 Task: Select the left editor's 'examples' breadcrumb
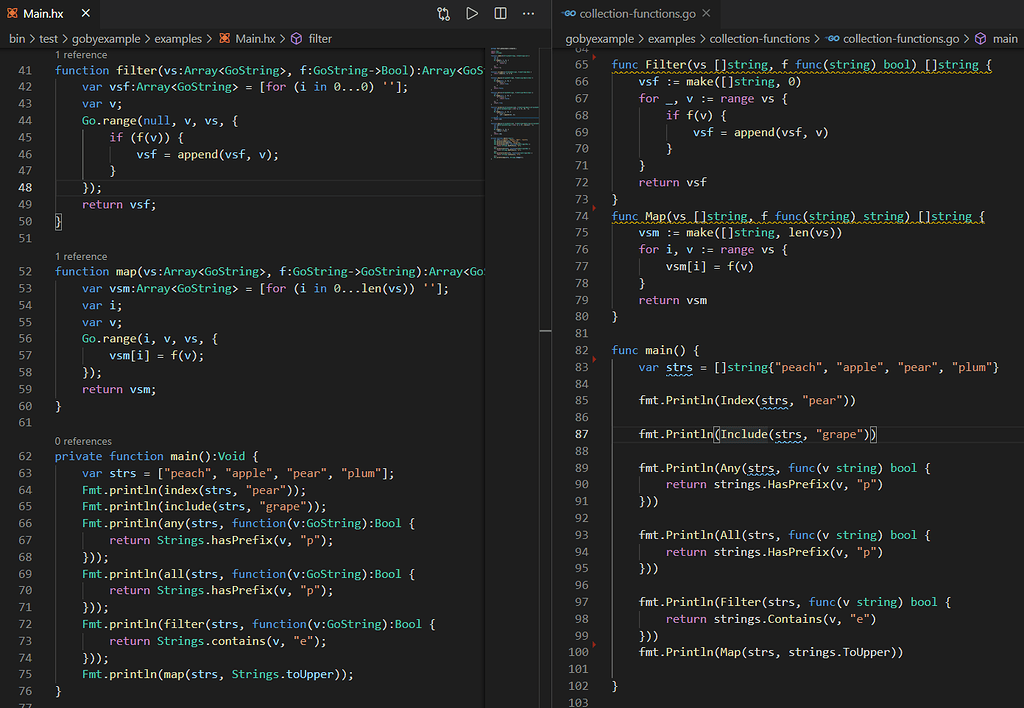[178, 39]
